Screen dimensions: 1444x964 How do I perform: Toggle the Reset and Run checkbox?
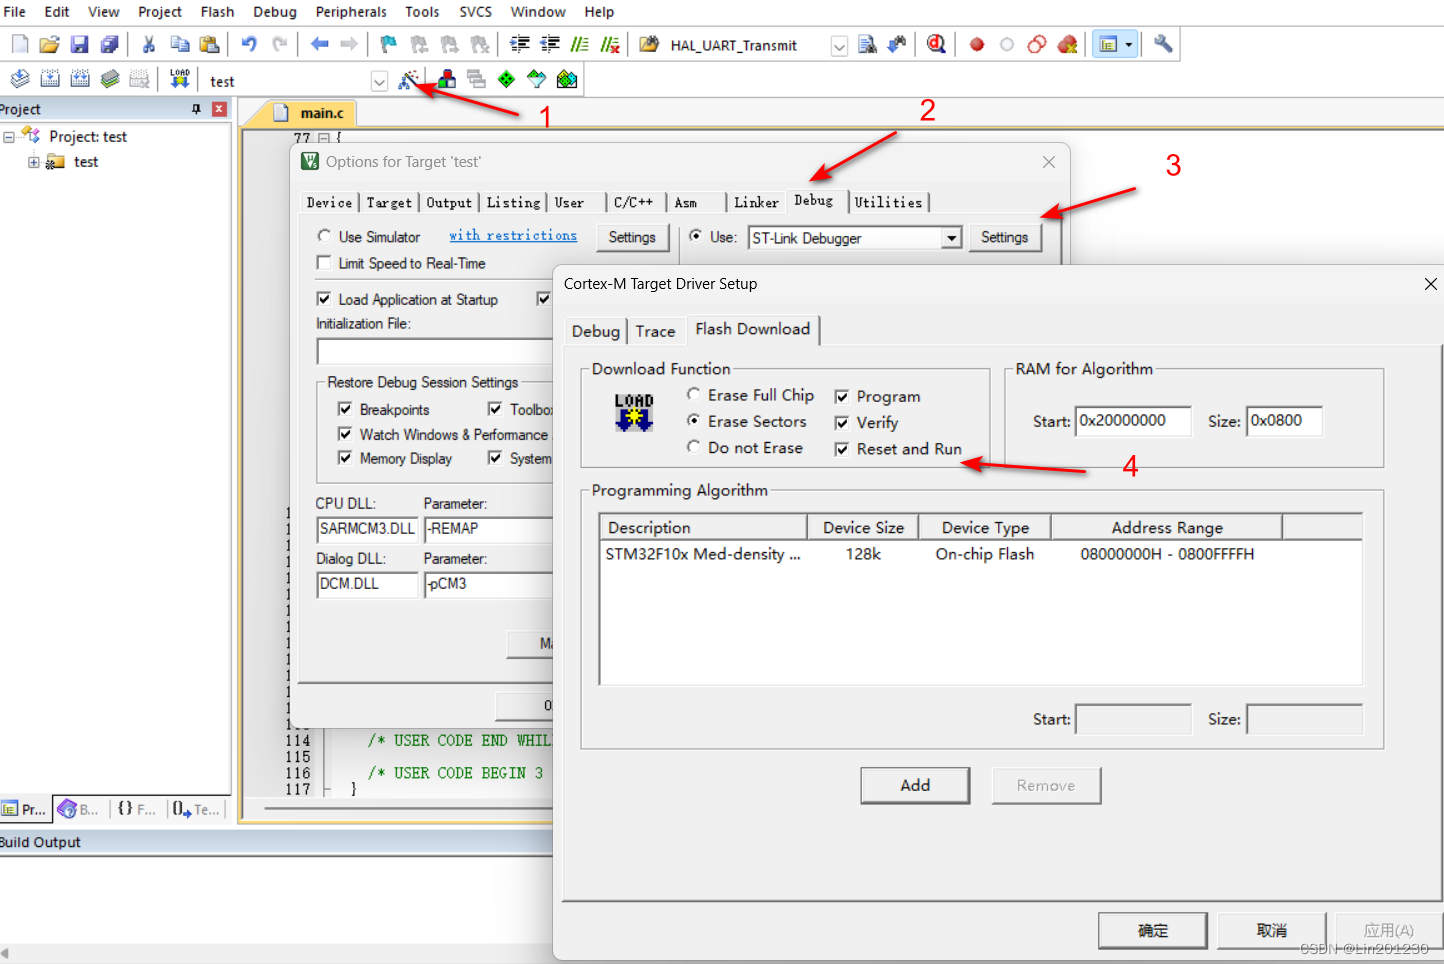842,450
